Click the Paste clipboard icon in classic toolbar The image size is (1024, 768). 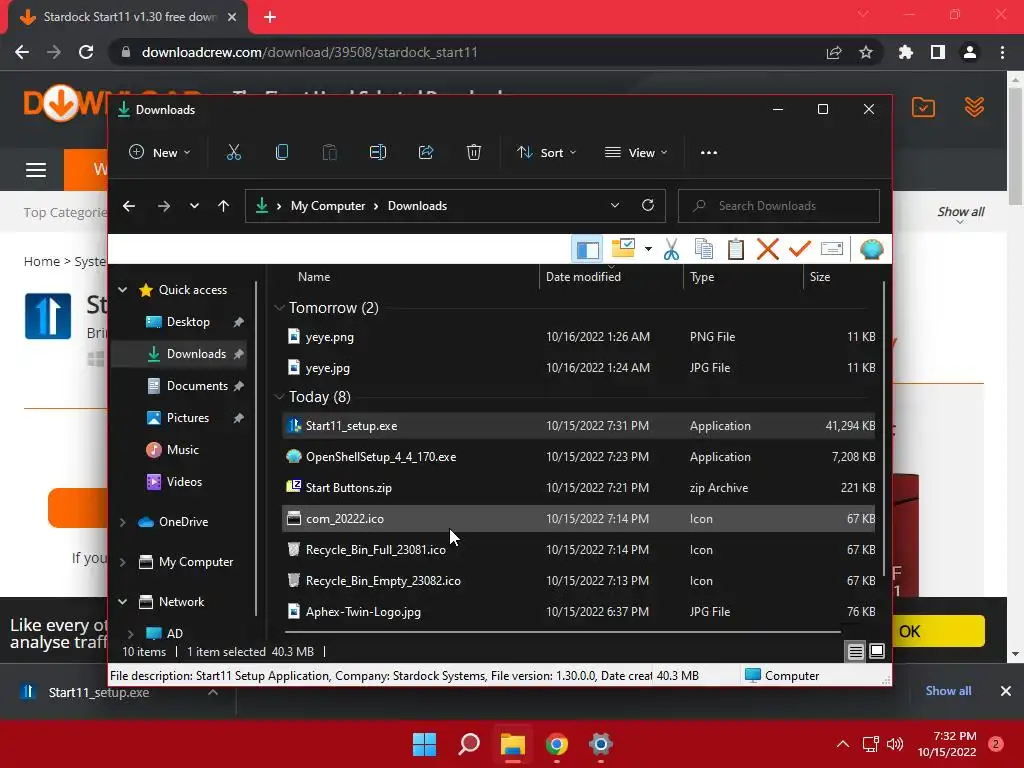735,249
